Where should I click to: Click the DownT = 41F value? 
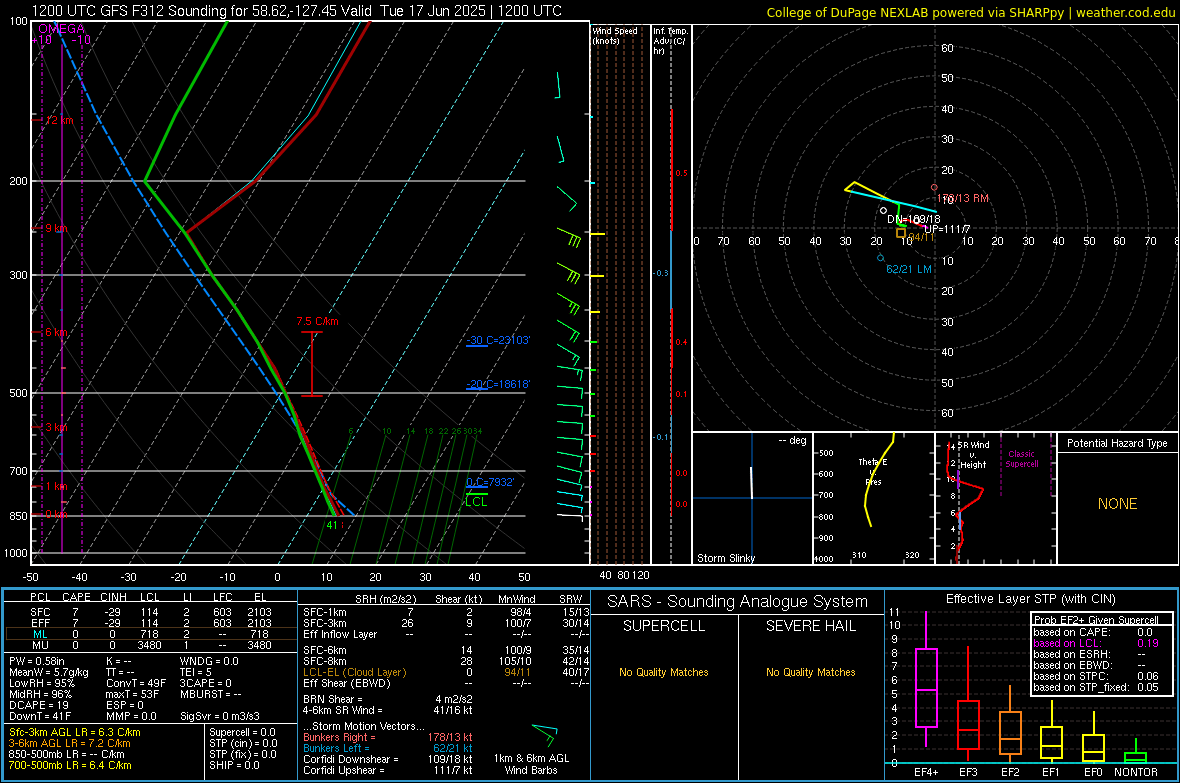click(39, 716)
